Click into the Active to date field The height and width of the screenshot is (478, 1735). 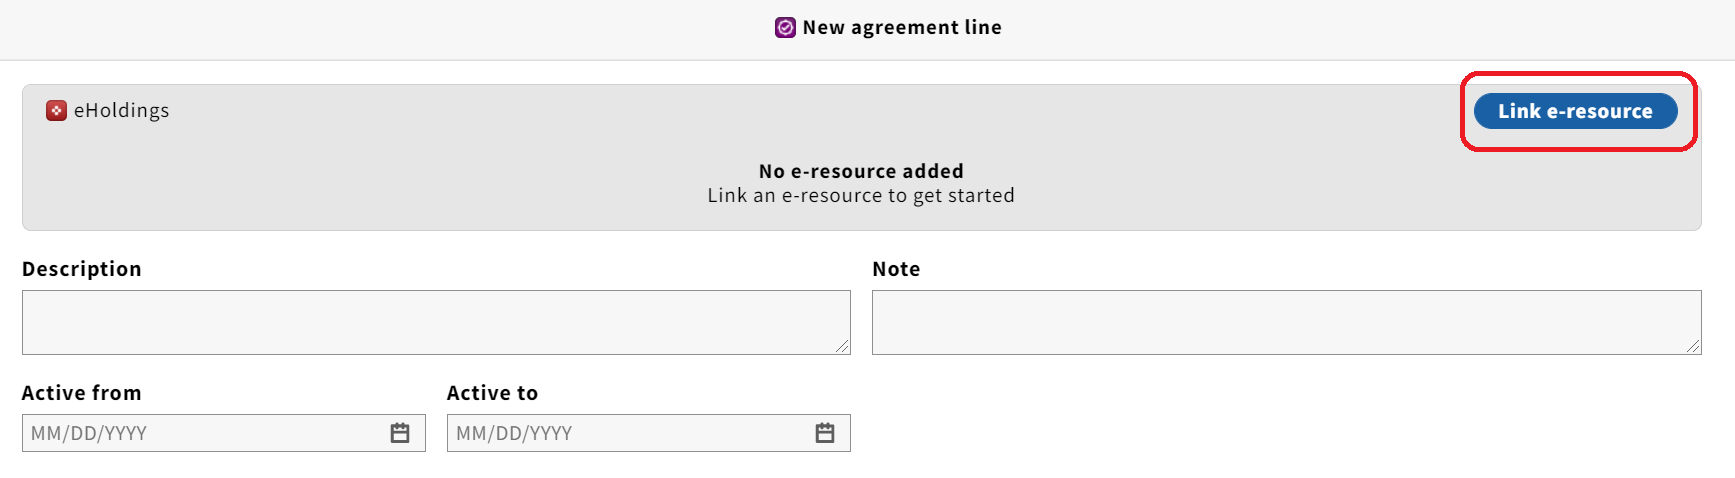coord(630,433)
